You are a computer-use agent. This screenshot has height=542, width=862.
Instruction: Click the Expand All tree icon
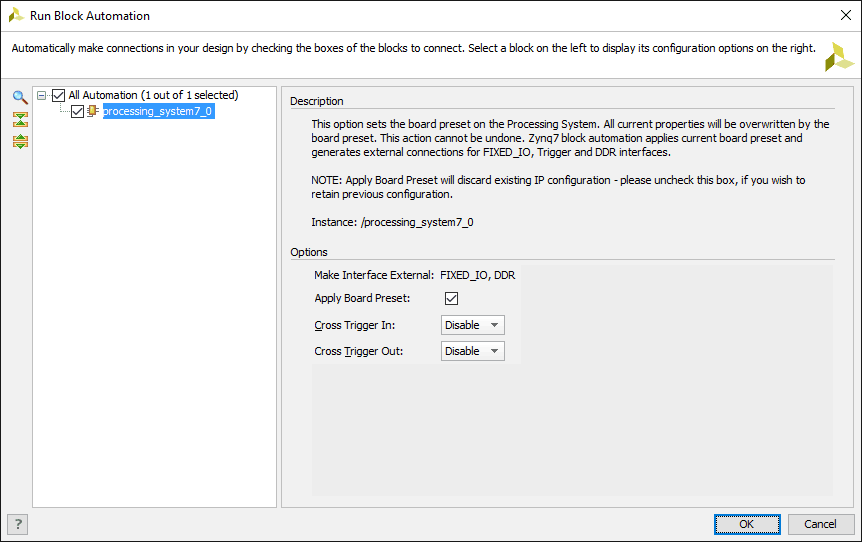20,141
